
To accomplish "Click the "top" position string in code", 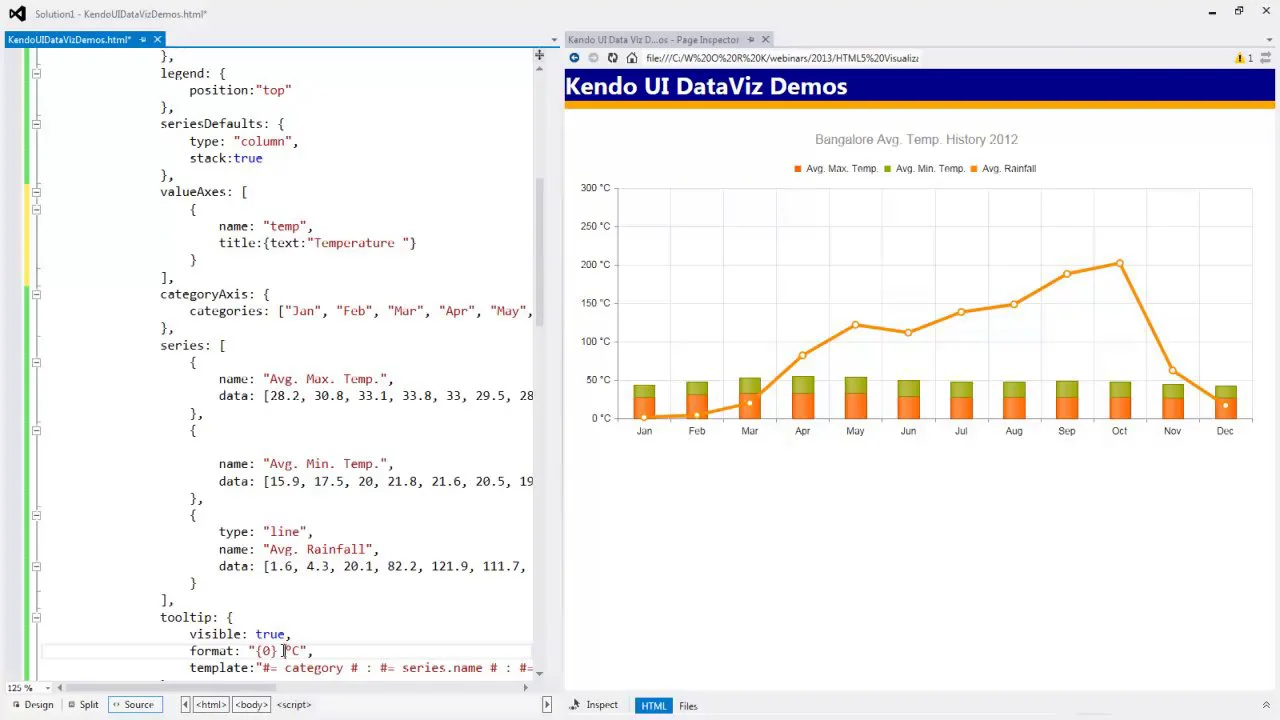I will [x=274, y=90].
